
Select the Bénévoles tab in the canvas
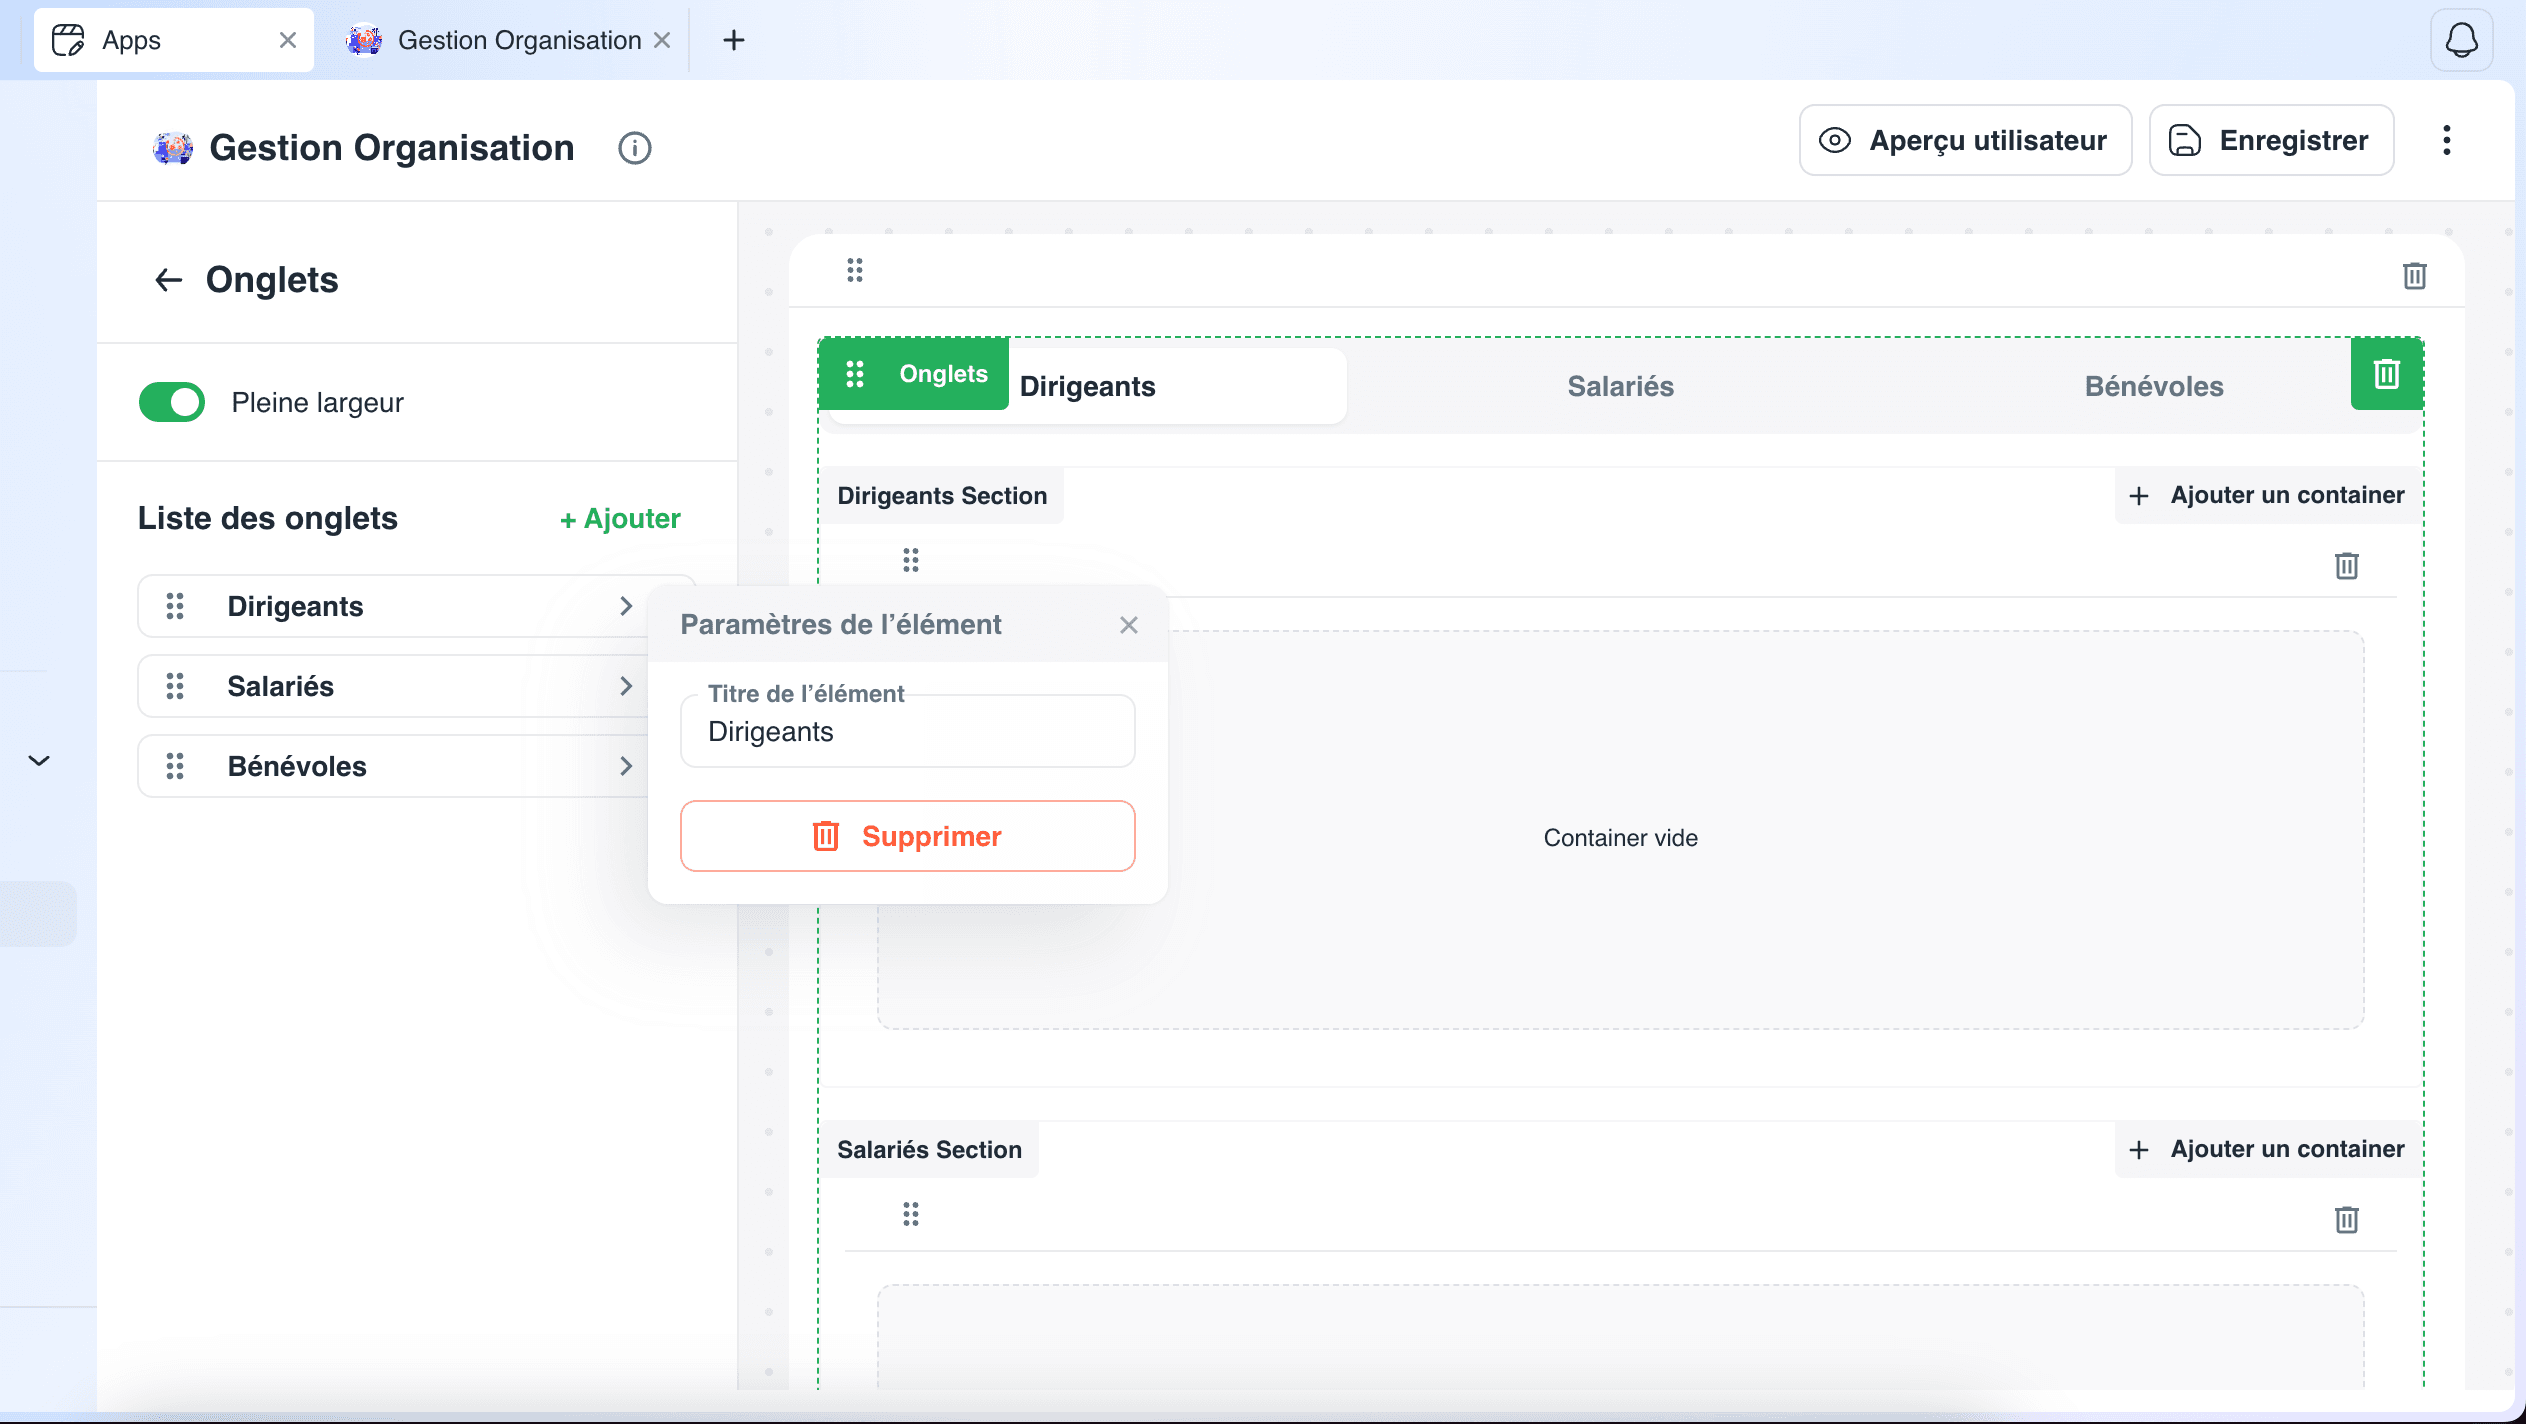click(x=2154, y=386)
